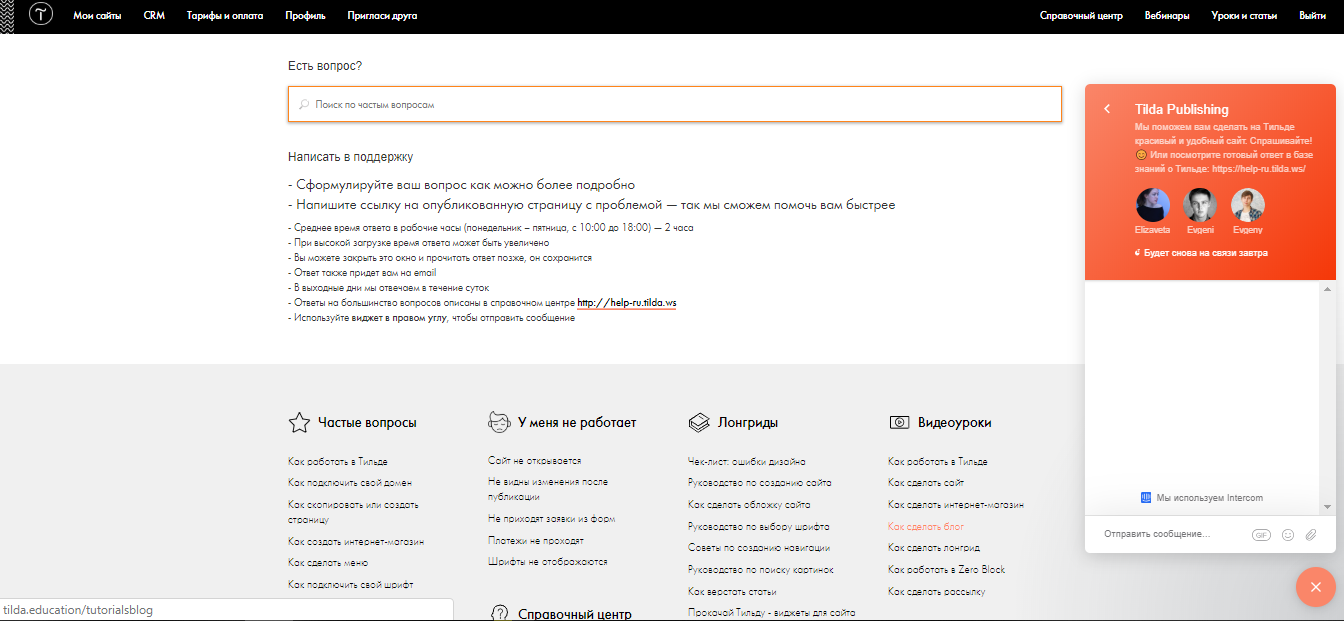This screenshot has height=621, width=1344.
Task: Focus the Поиск по частым вопросам field
Action: [675, 104]
